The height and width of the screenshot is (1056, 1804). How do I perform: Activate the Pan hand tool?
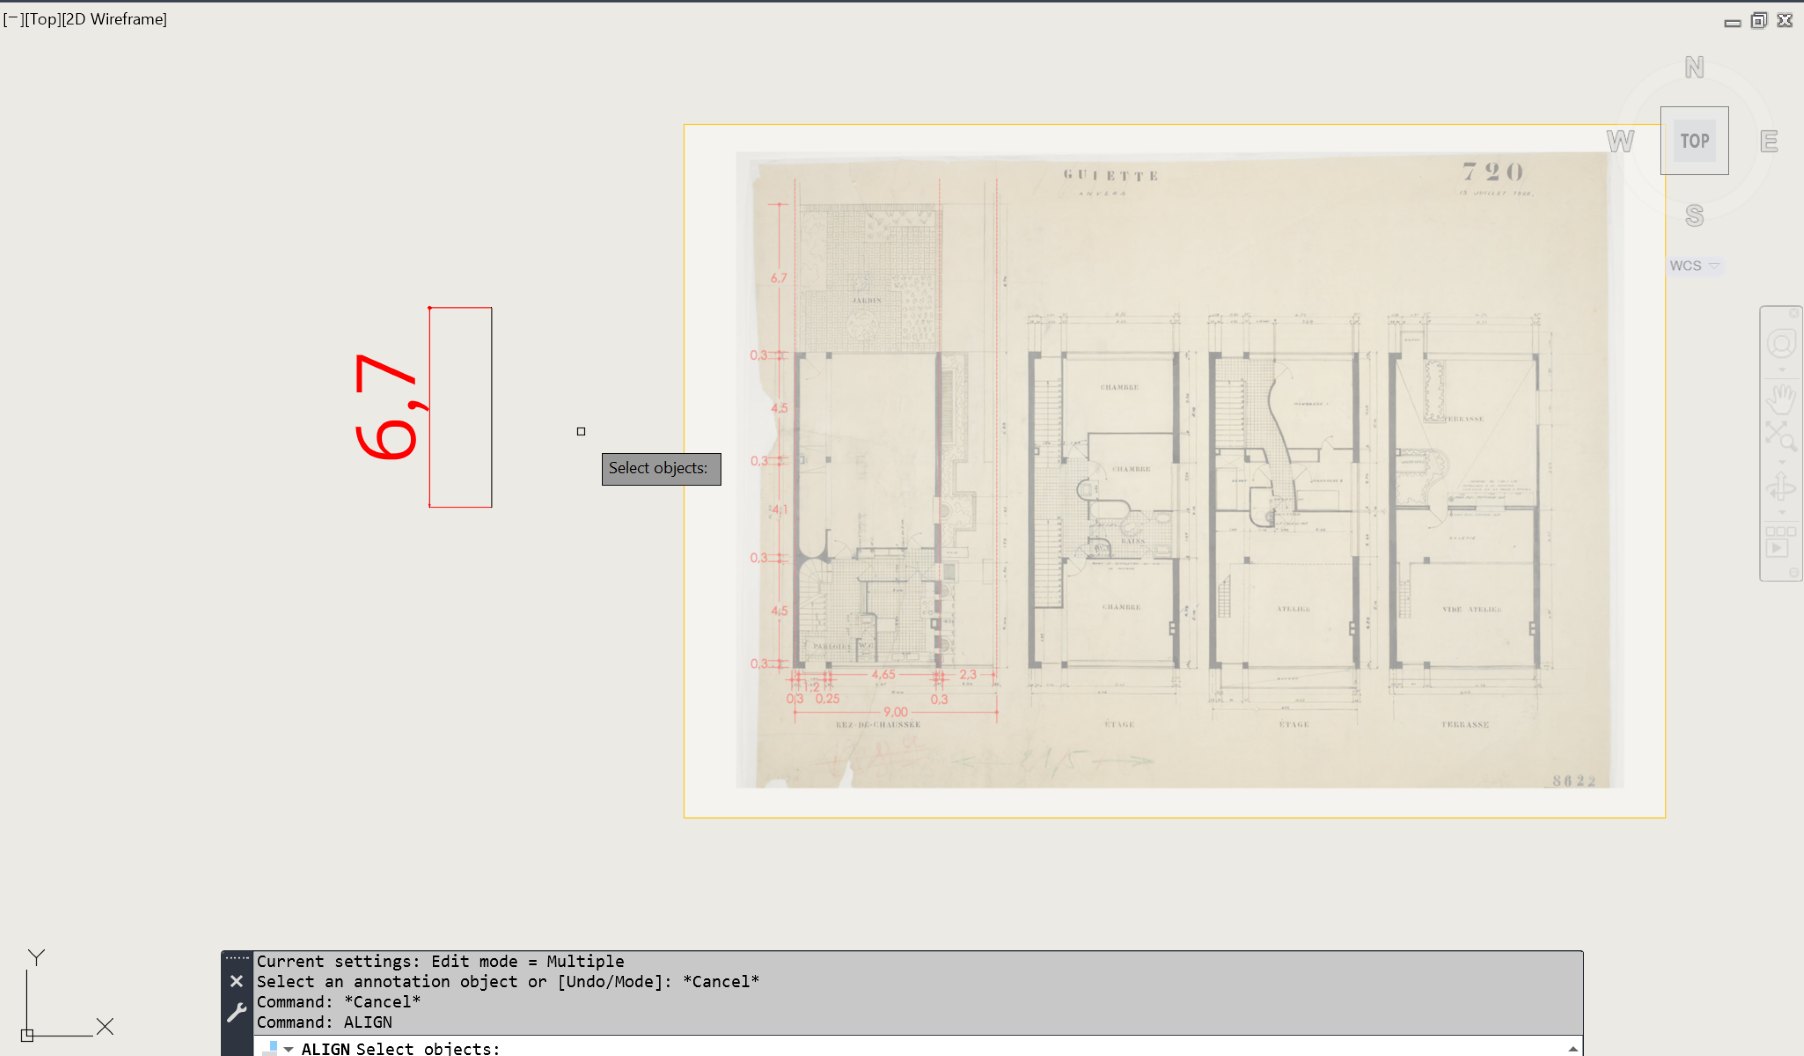pos(1781,397)
